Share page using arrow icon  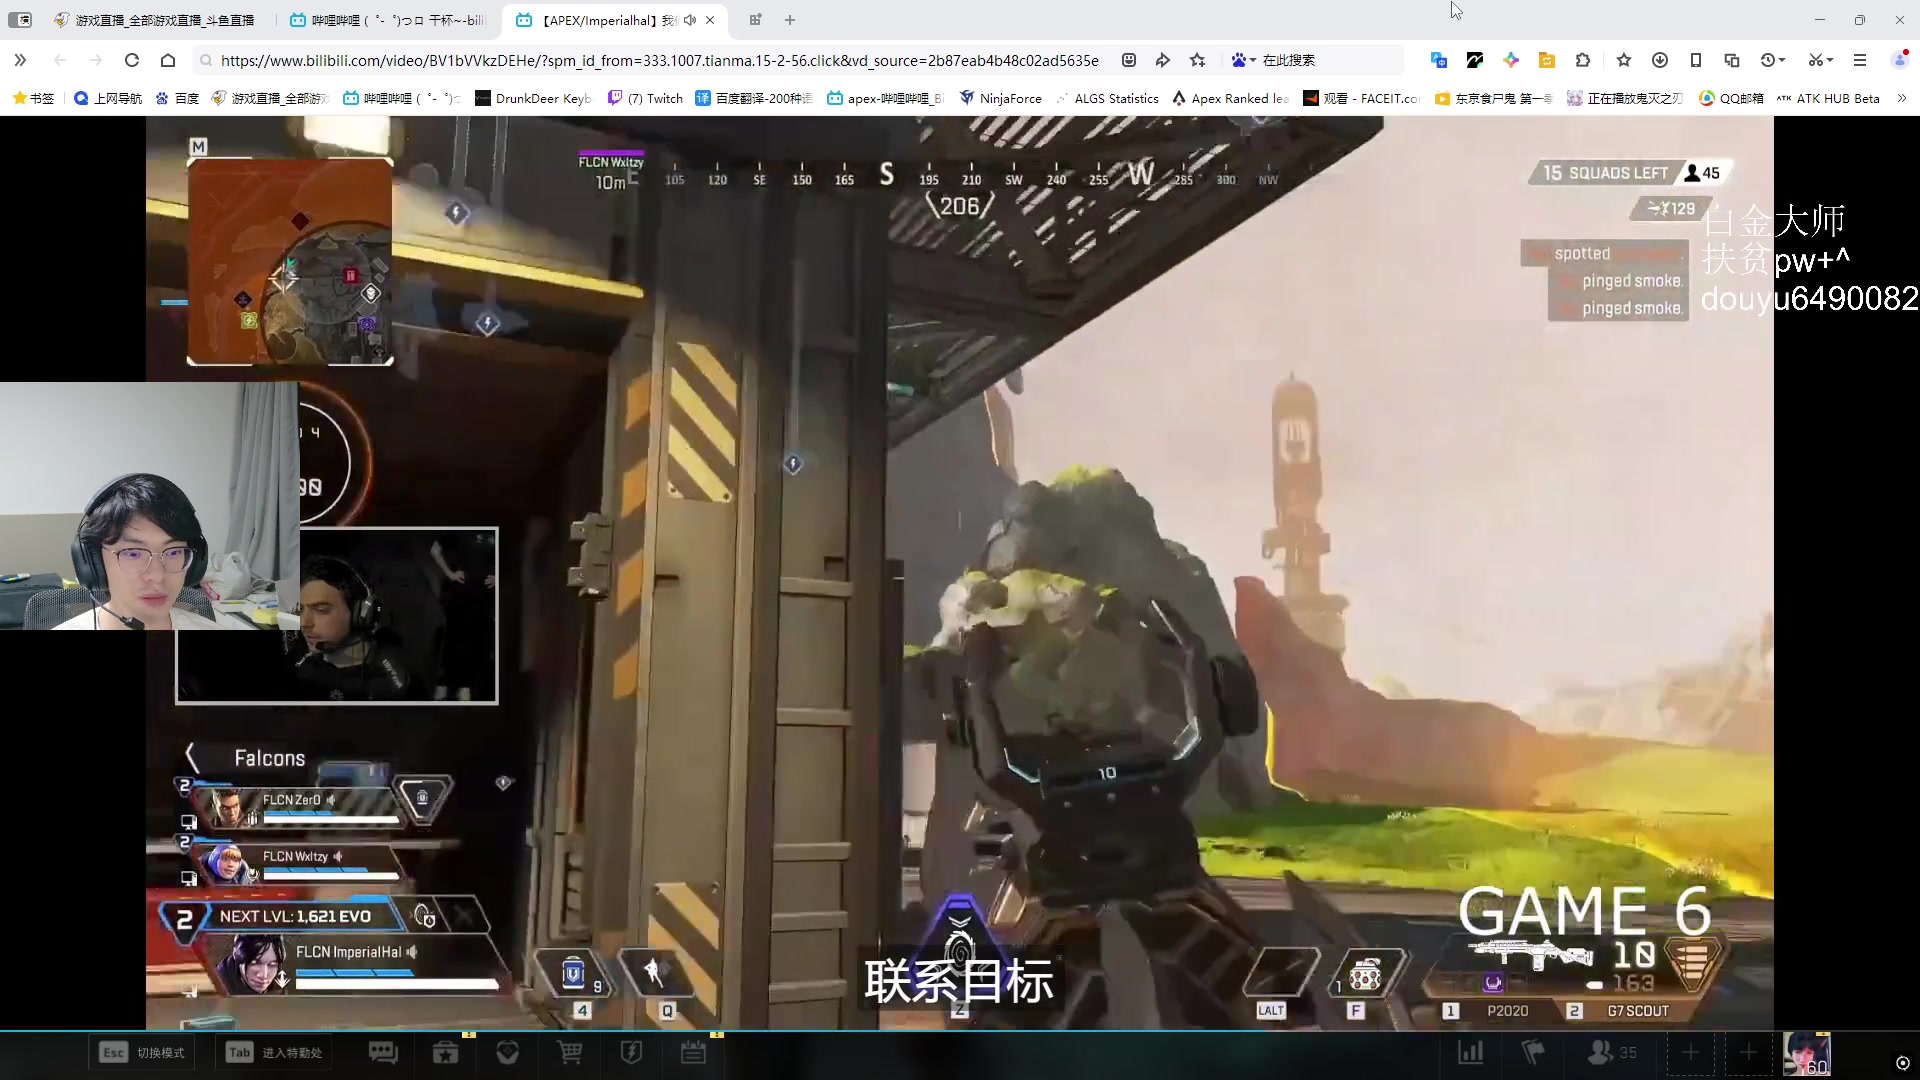click(1163, 60)
